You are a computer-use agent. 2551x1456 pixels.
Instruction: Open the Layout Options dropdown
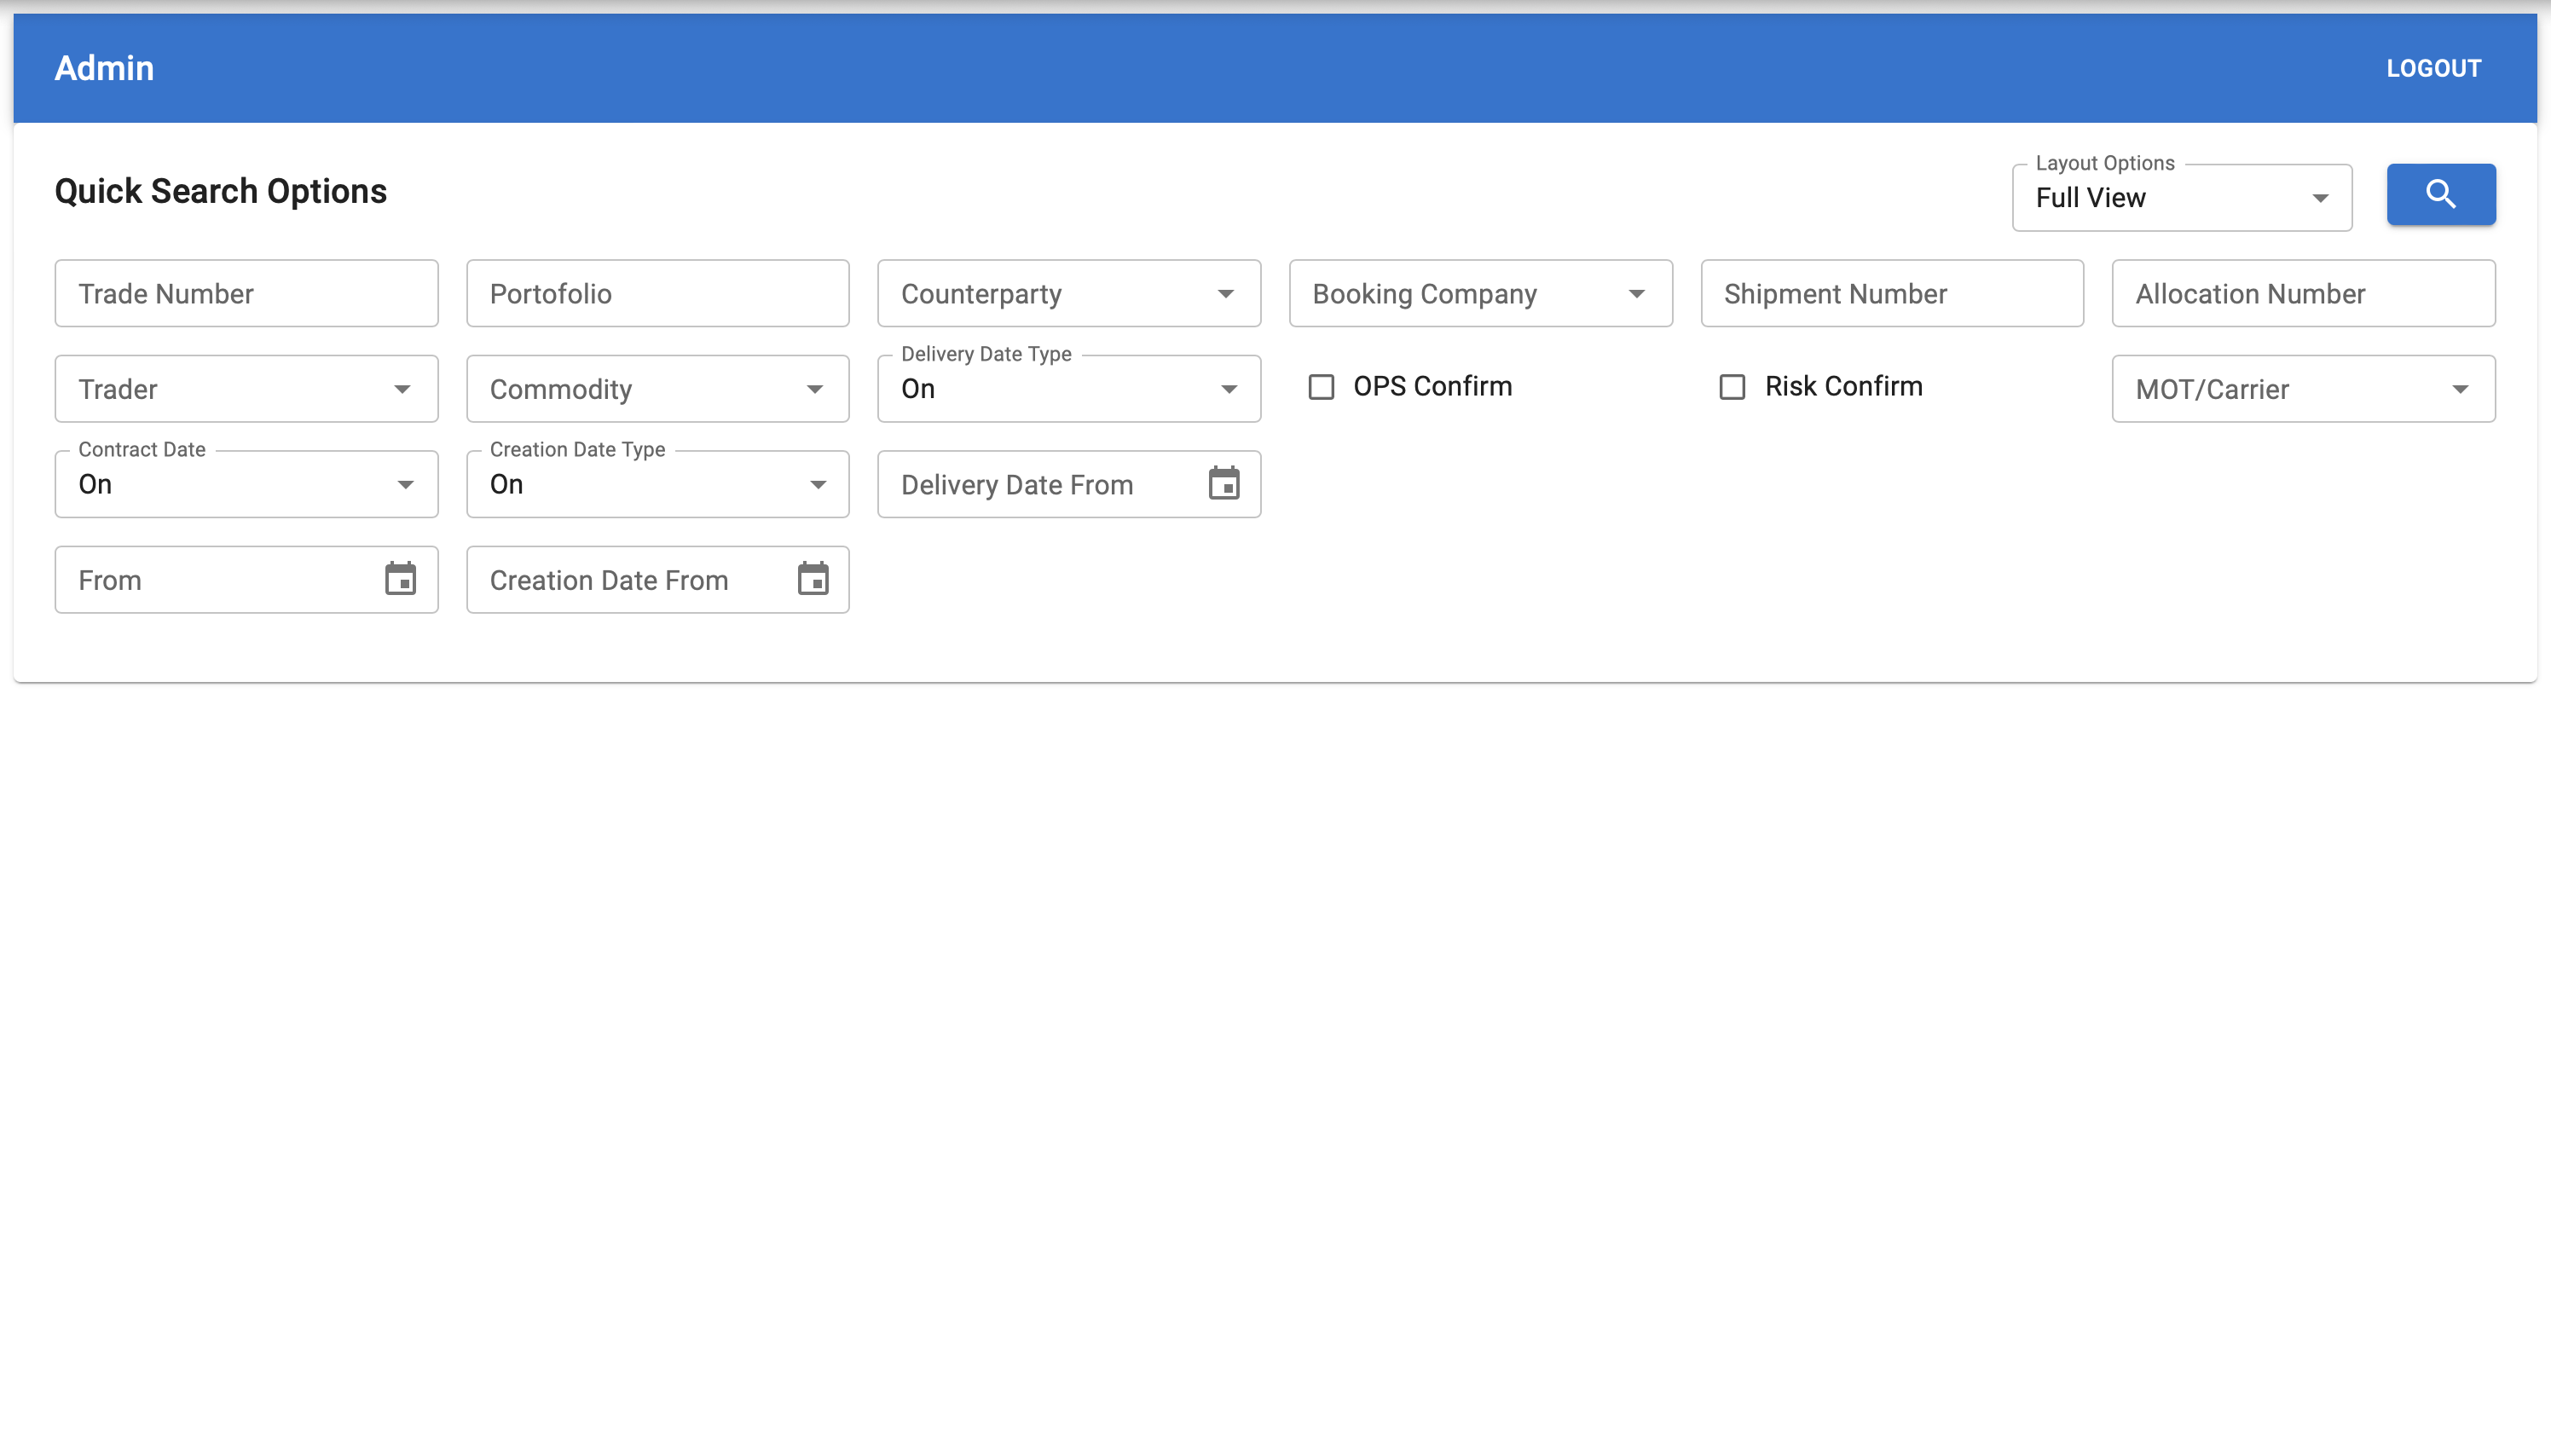click(2182, 198)
